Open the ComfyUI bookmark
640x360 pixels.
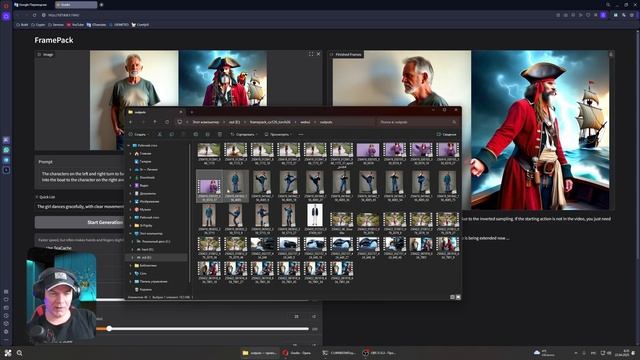tap(140, 25)
